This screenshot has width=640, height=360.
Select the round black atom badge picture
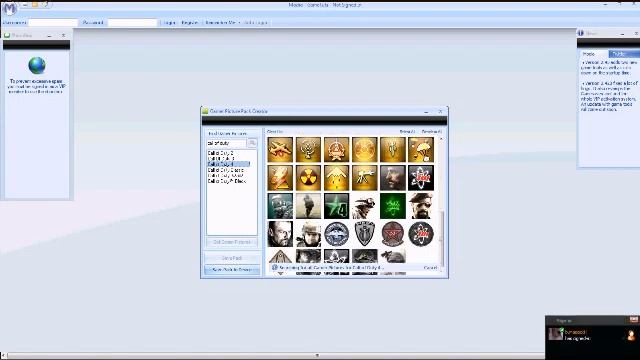click(421, 234)
